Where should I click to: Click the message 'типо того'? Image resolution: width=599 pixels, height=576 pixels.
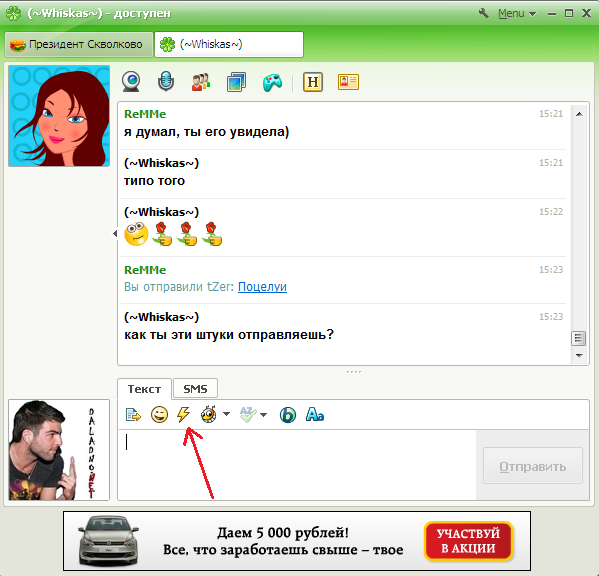pos(154,180)
